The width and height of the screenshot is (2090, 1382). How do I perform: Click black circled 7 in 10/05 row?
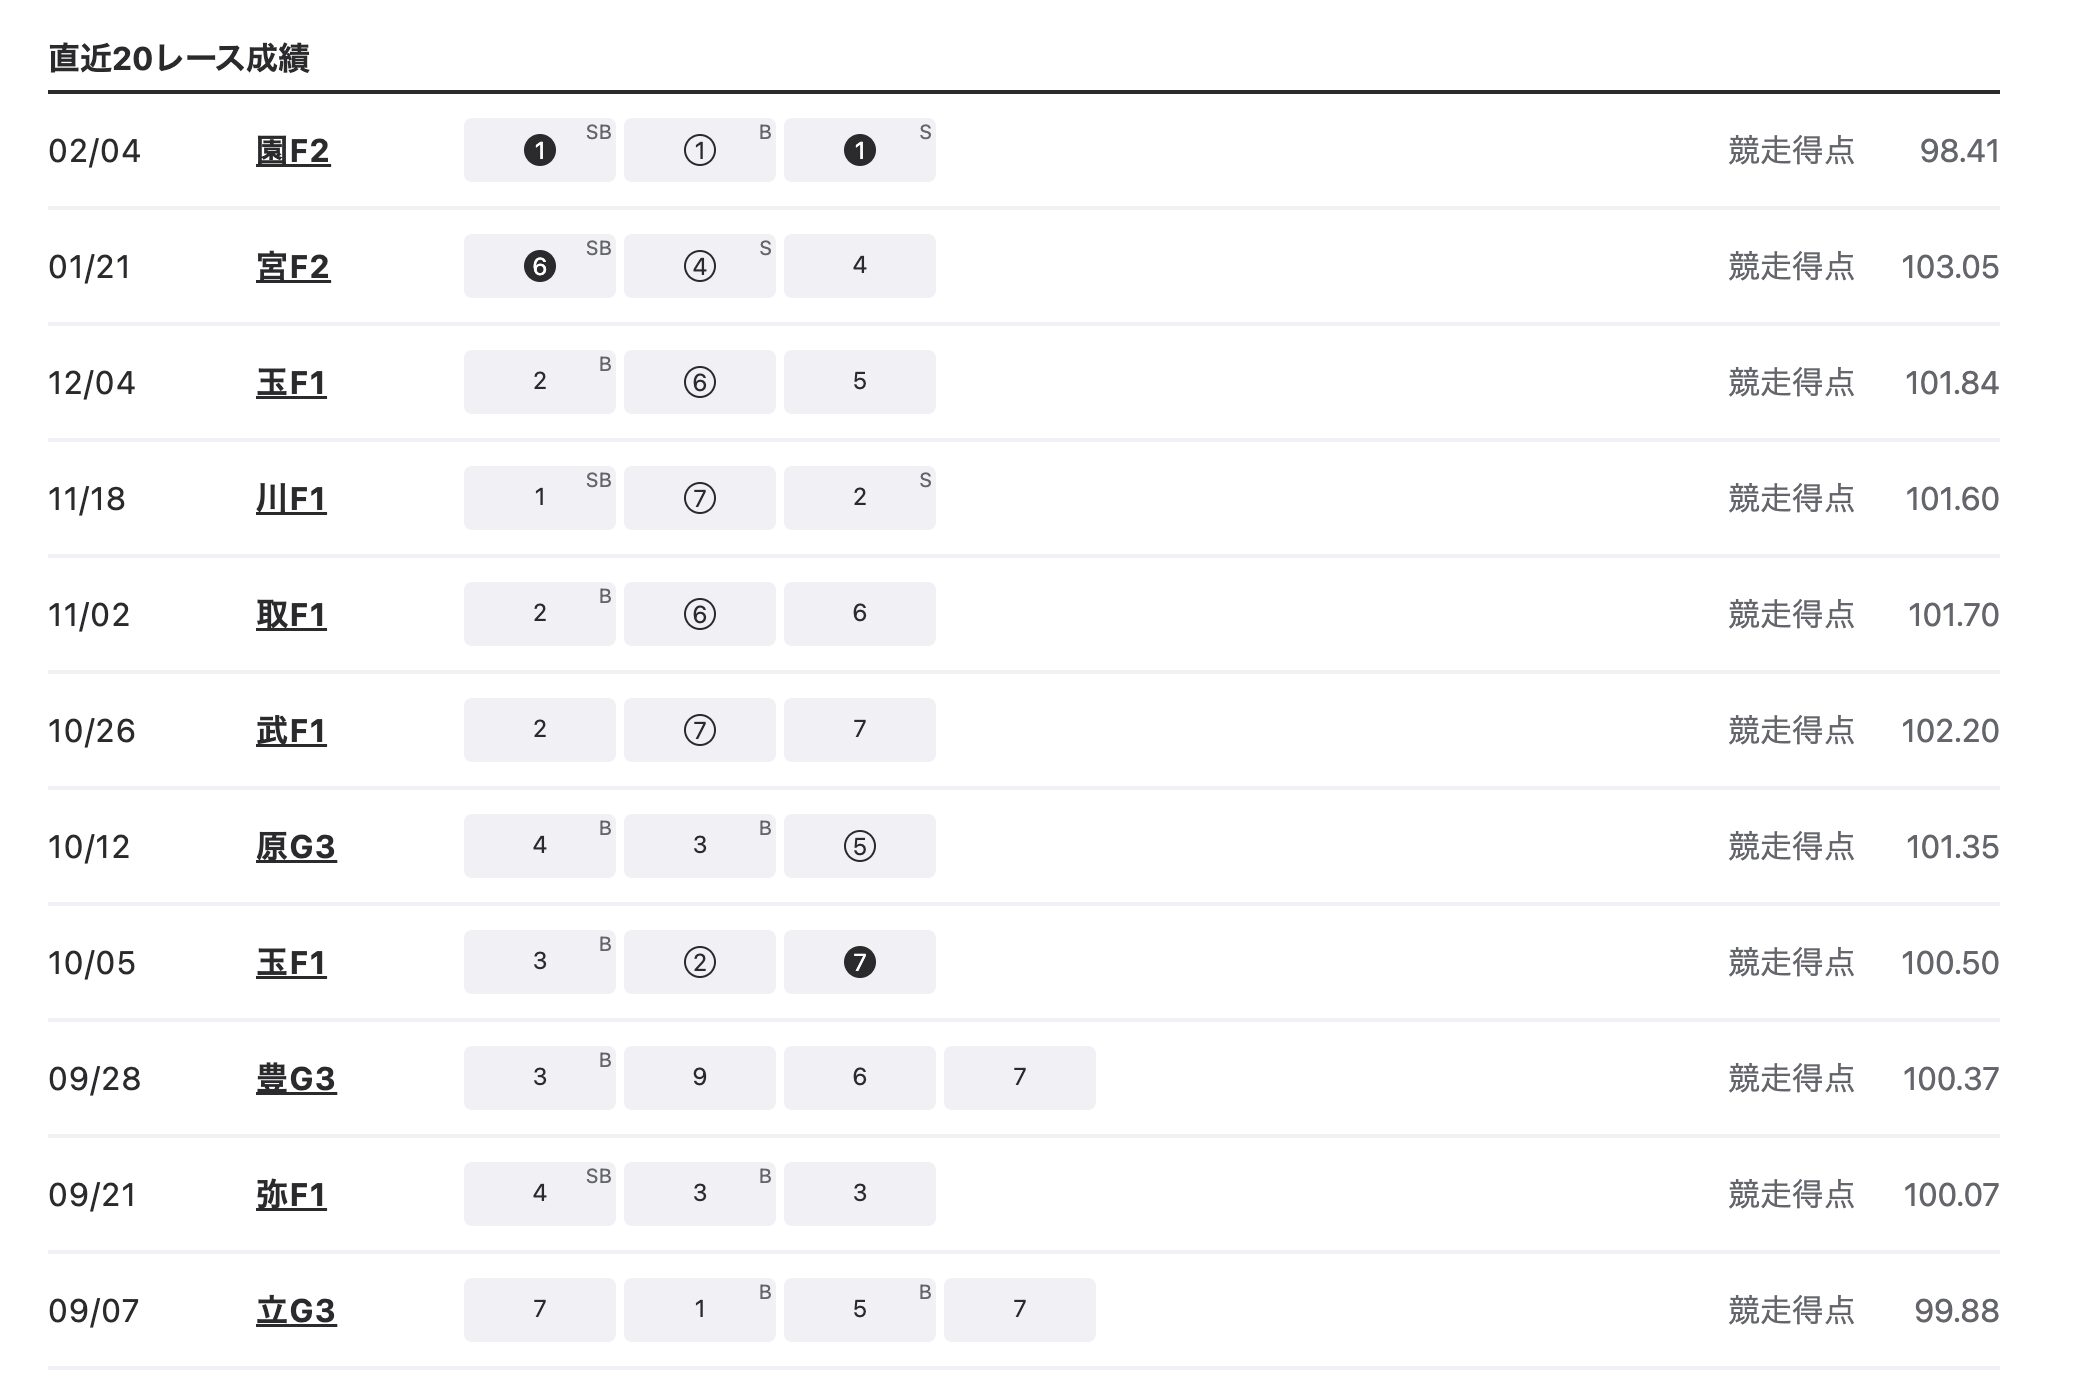click(x=860, y=963)
